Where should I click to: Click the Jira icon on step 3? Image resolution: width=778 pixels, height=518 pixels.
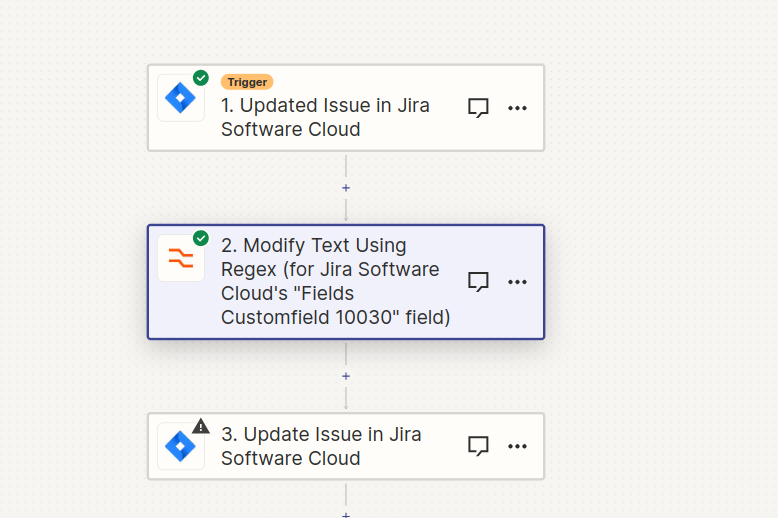181,446
